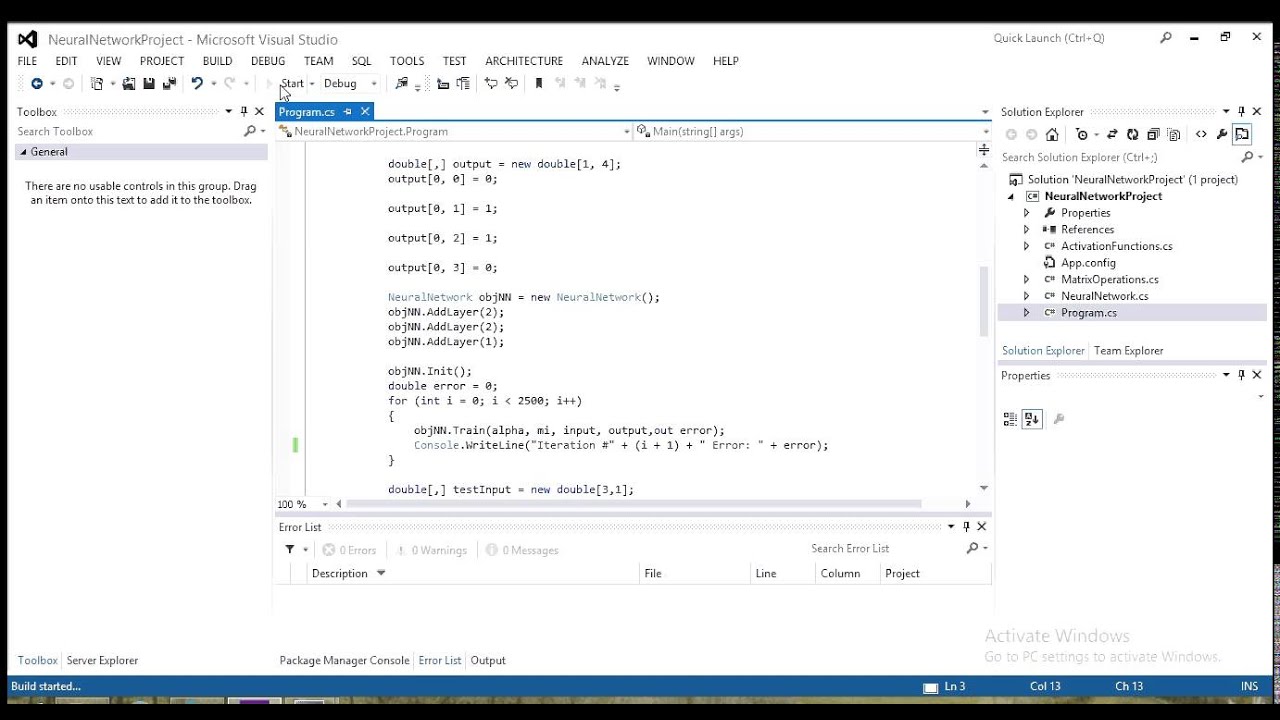Switch to the Server Explorer tab
1280x720 pixels.
tap(102, 661)
